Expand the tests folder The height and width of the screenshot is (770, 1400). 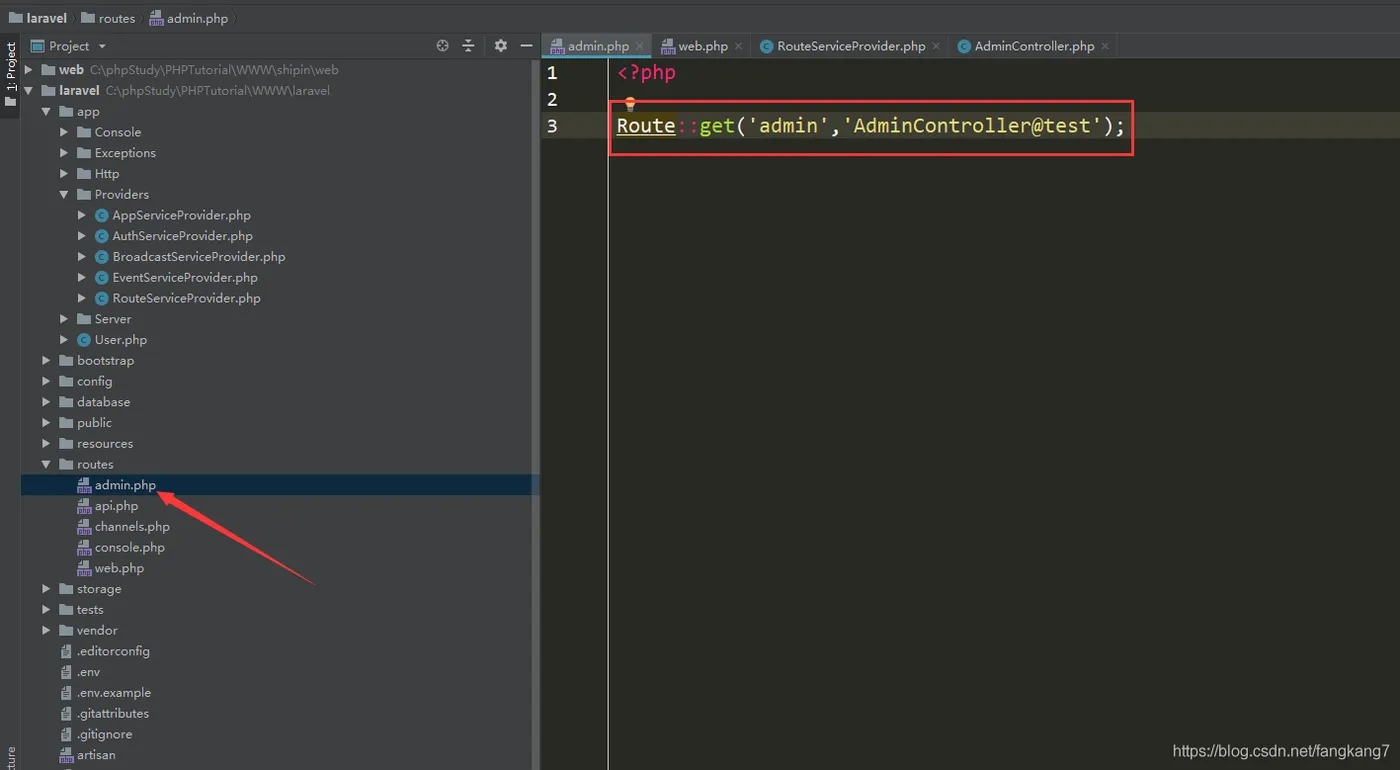pos(46,610)
